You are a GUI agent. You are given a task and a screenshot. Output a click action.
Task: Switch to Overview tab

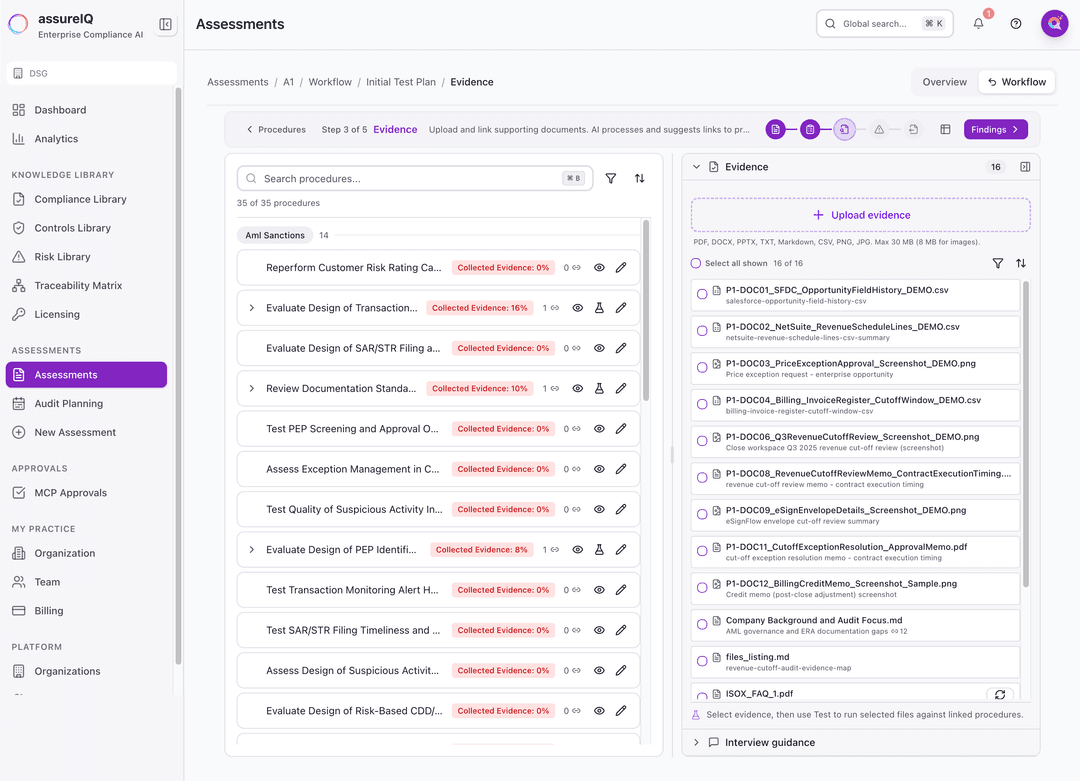point(944,82)
